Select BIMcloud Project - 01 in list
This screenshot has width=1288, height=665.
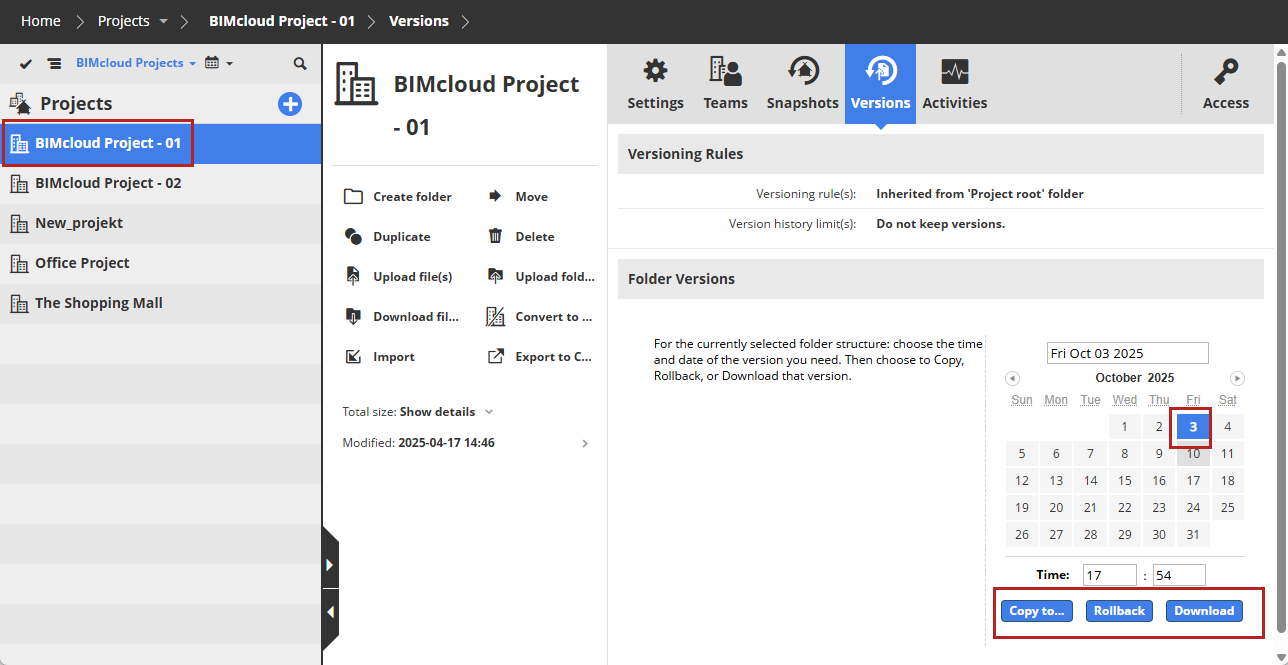pos(160,143)
